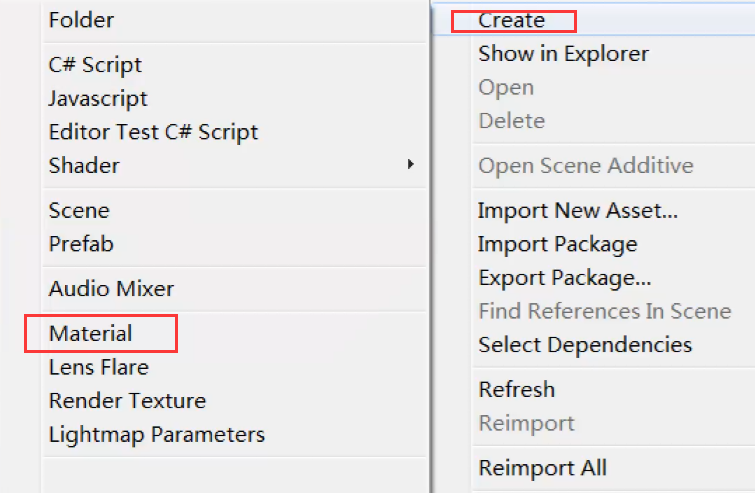The height and width of the screenshot is (493, 755).
Task: Select Reimport All option
Action: click(543, 468)
